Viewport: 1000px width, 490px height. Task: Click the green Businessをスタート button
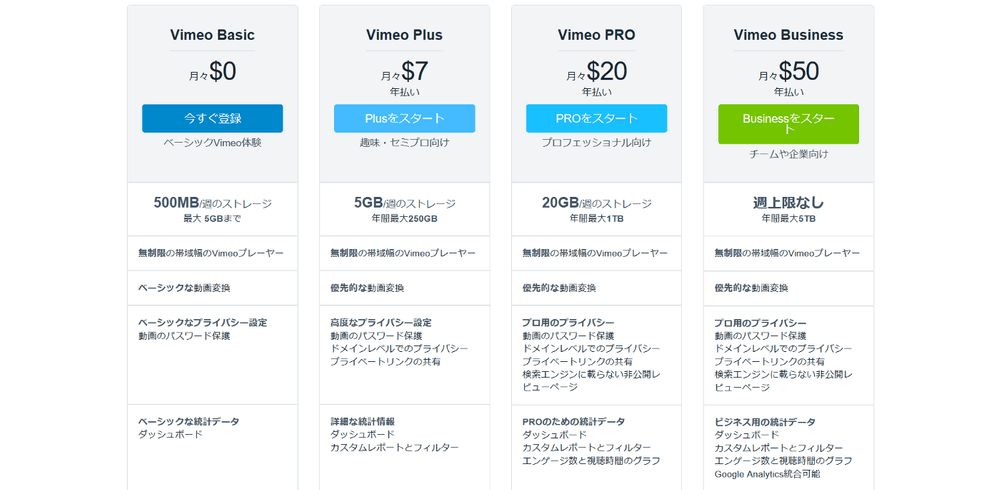click(788, 124)
